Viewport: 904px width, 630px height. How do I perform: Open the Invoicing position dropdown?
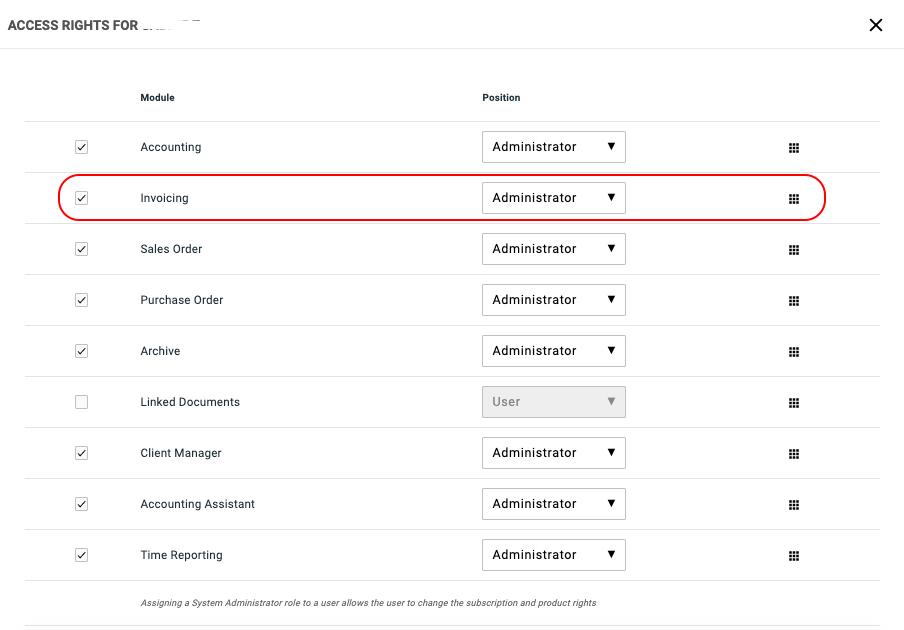coord(553,198)
